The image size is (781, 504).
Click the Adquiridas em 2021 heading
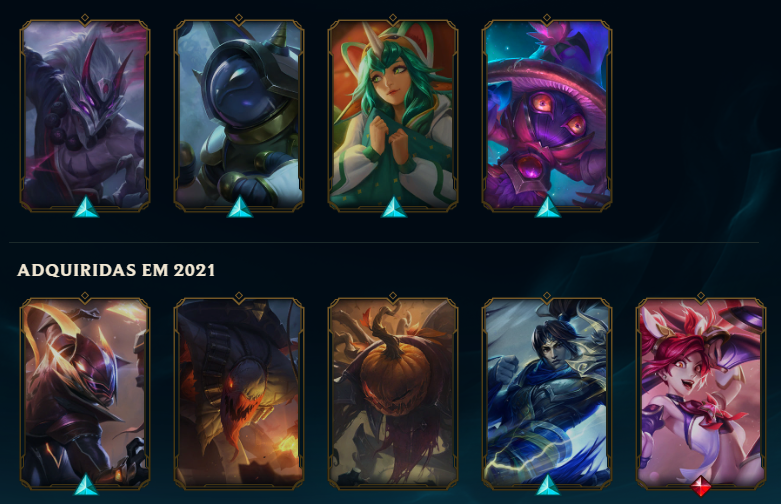(x=116, y=270)
